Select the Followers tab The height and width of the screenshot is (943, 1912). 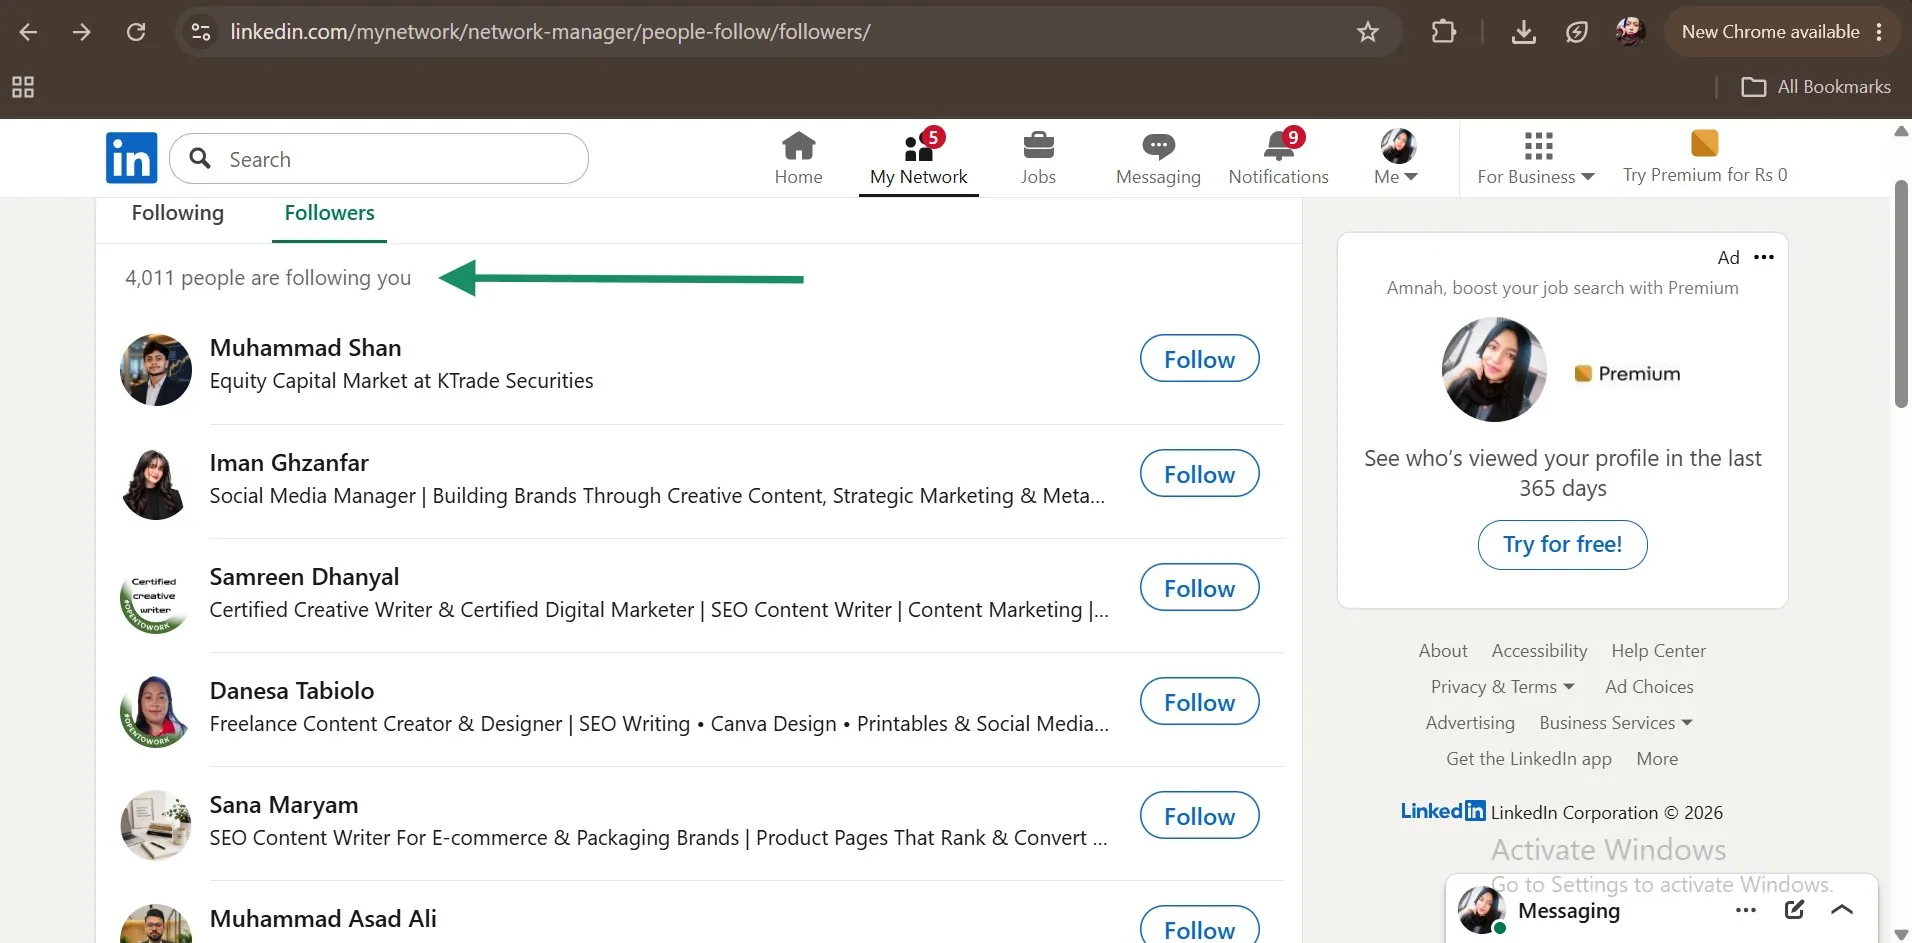pos(329,213)
